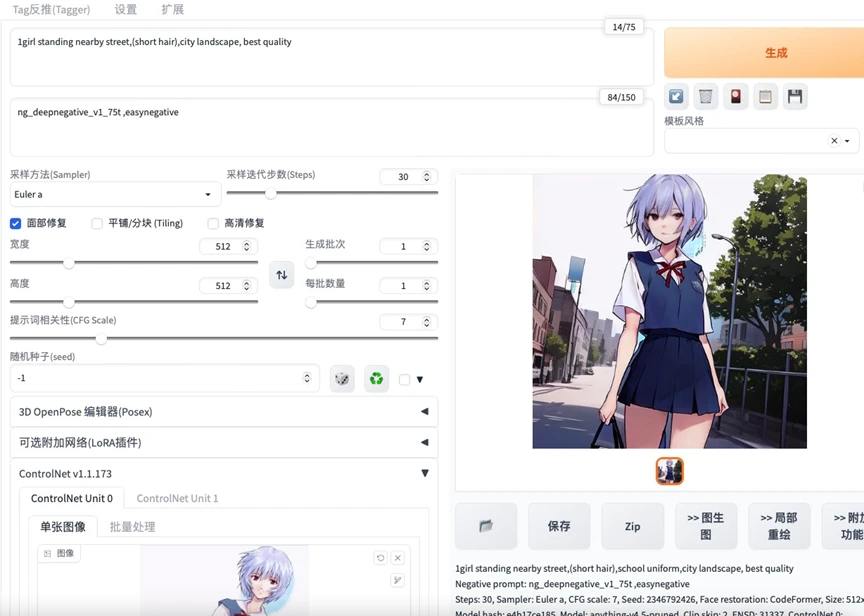Expand extra seed options triangle
Image resolution: width=864 pixels, height=616 pixels.
pos(420,379)
